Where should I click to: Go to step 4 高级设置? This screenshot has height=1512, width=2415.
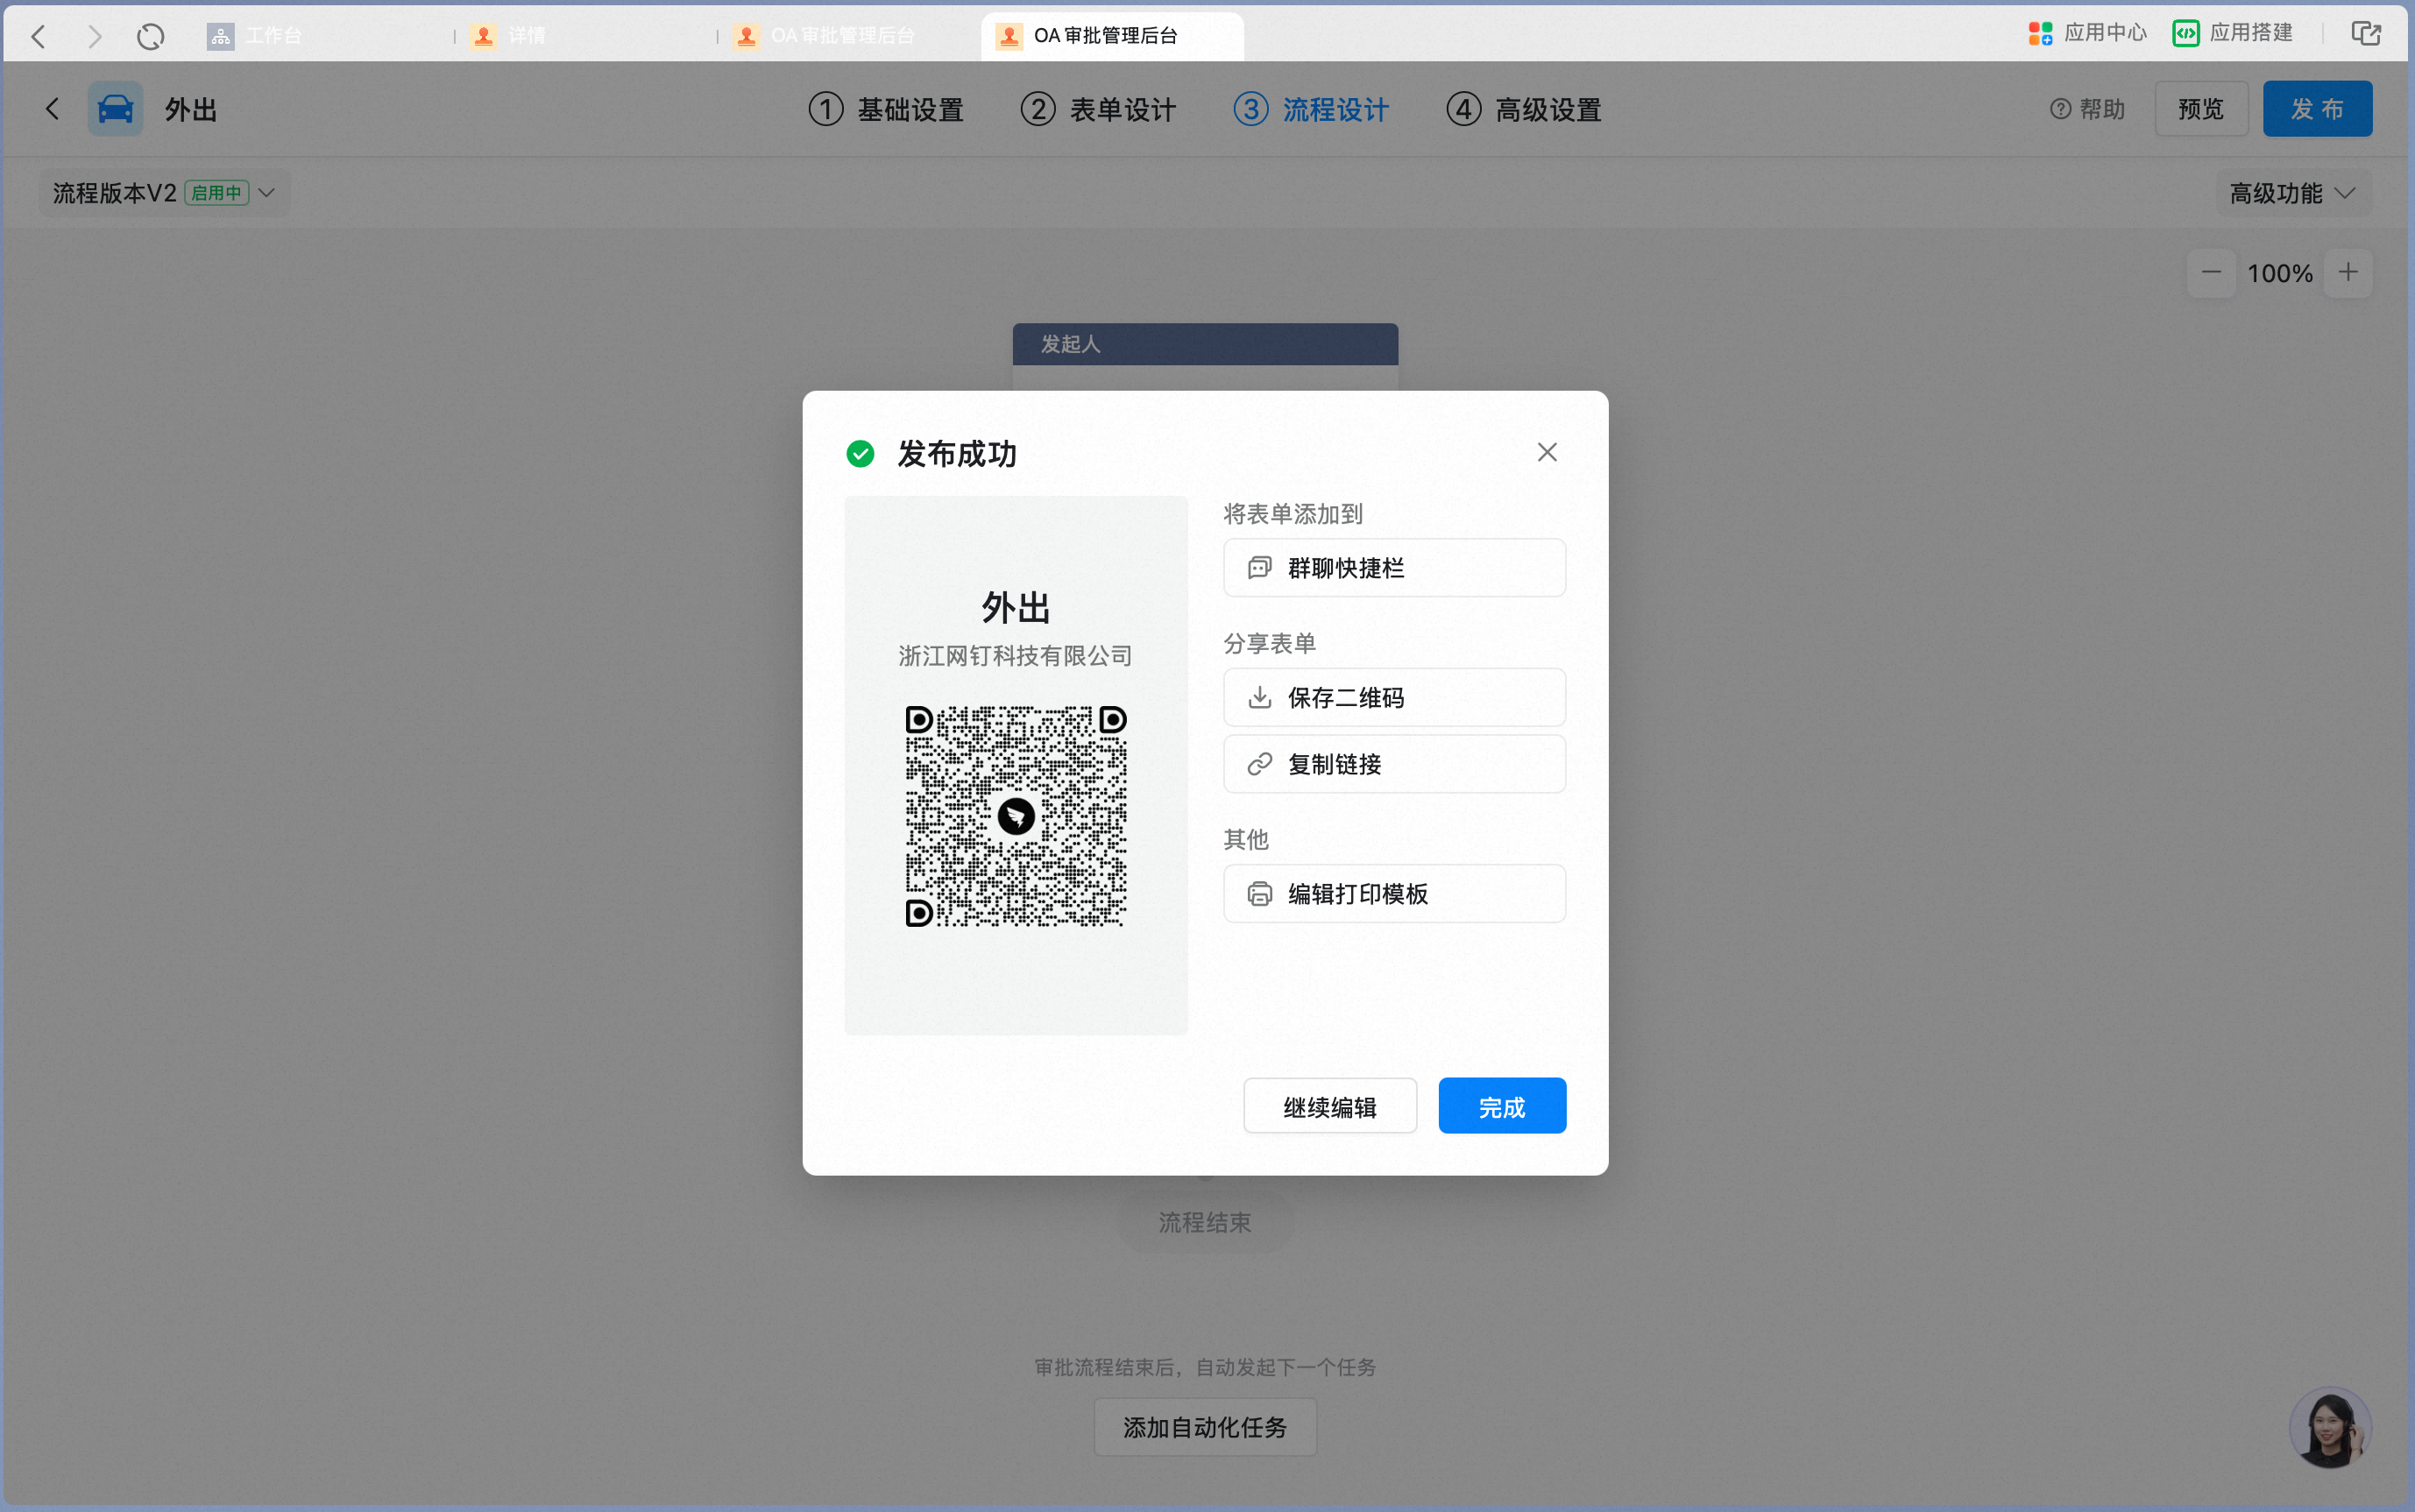tap(1524, 109)
